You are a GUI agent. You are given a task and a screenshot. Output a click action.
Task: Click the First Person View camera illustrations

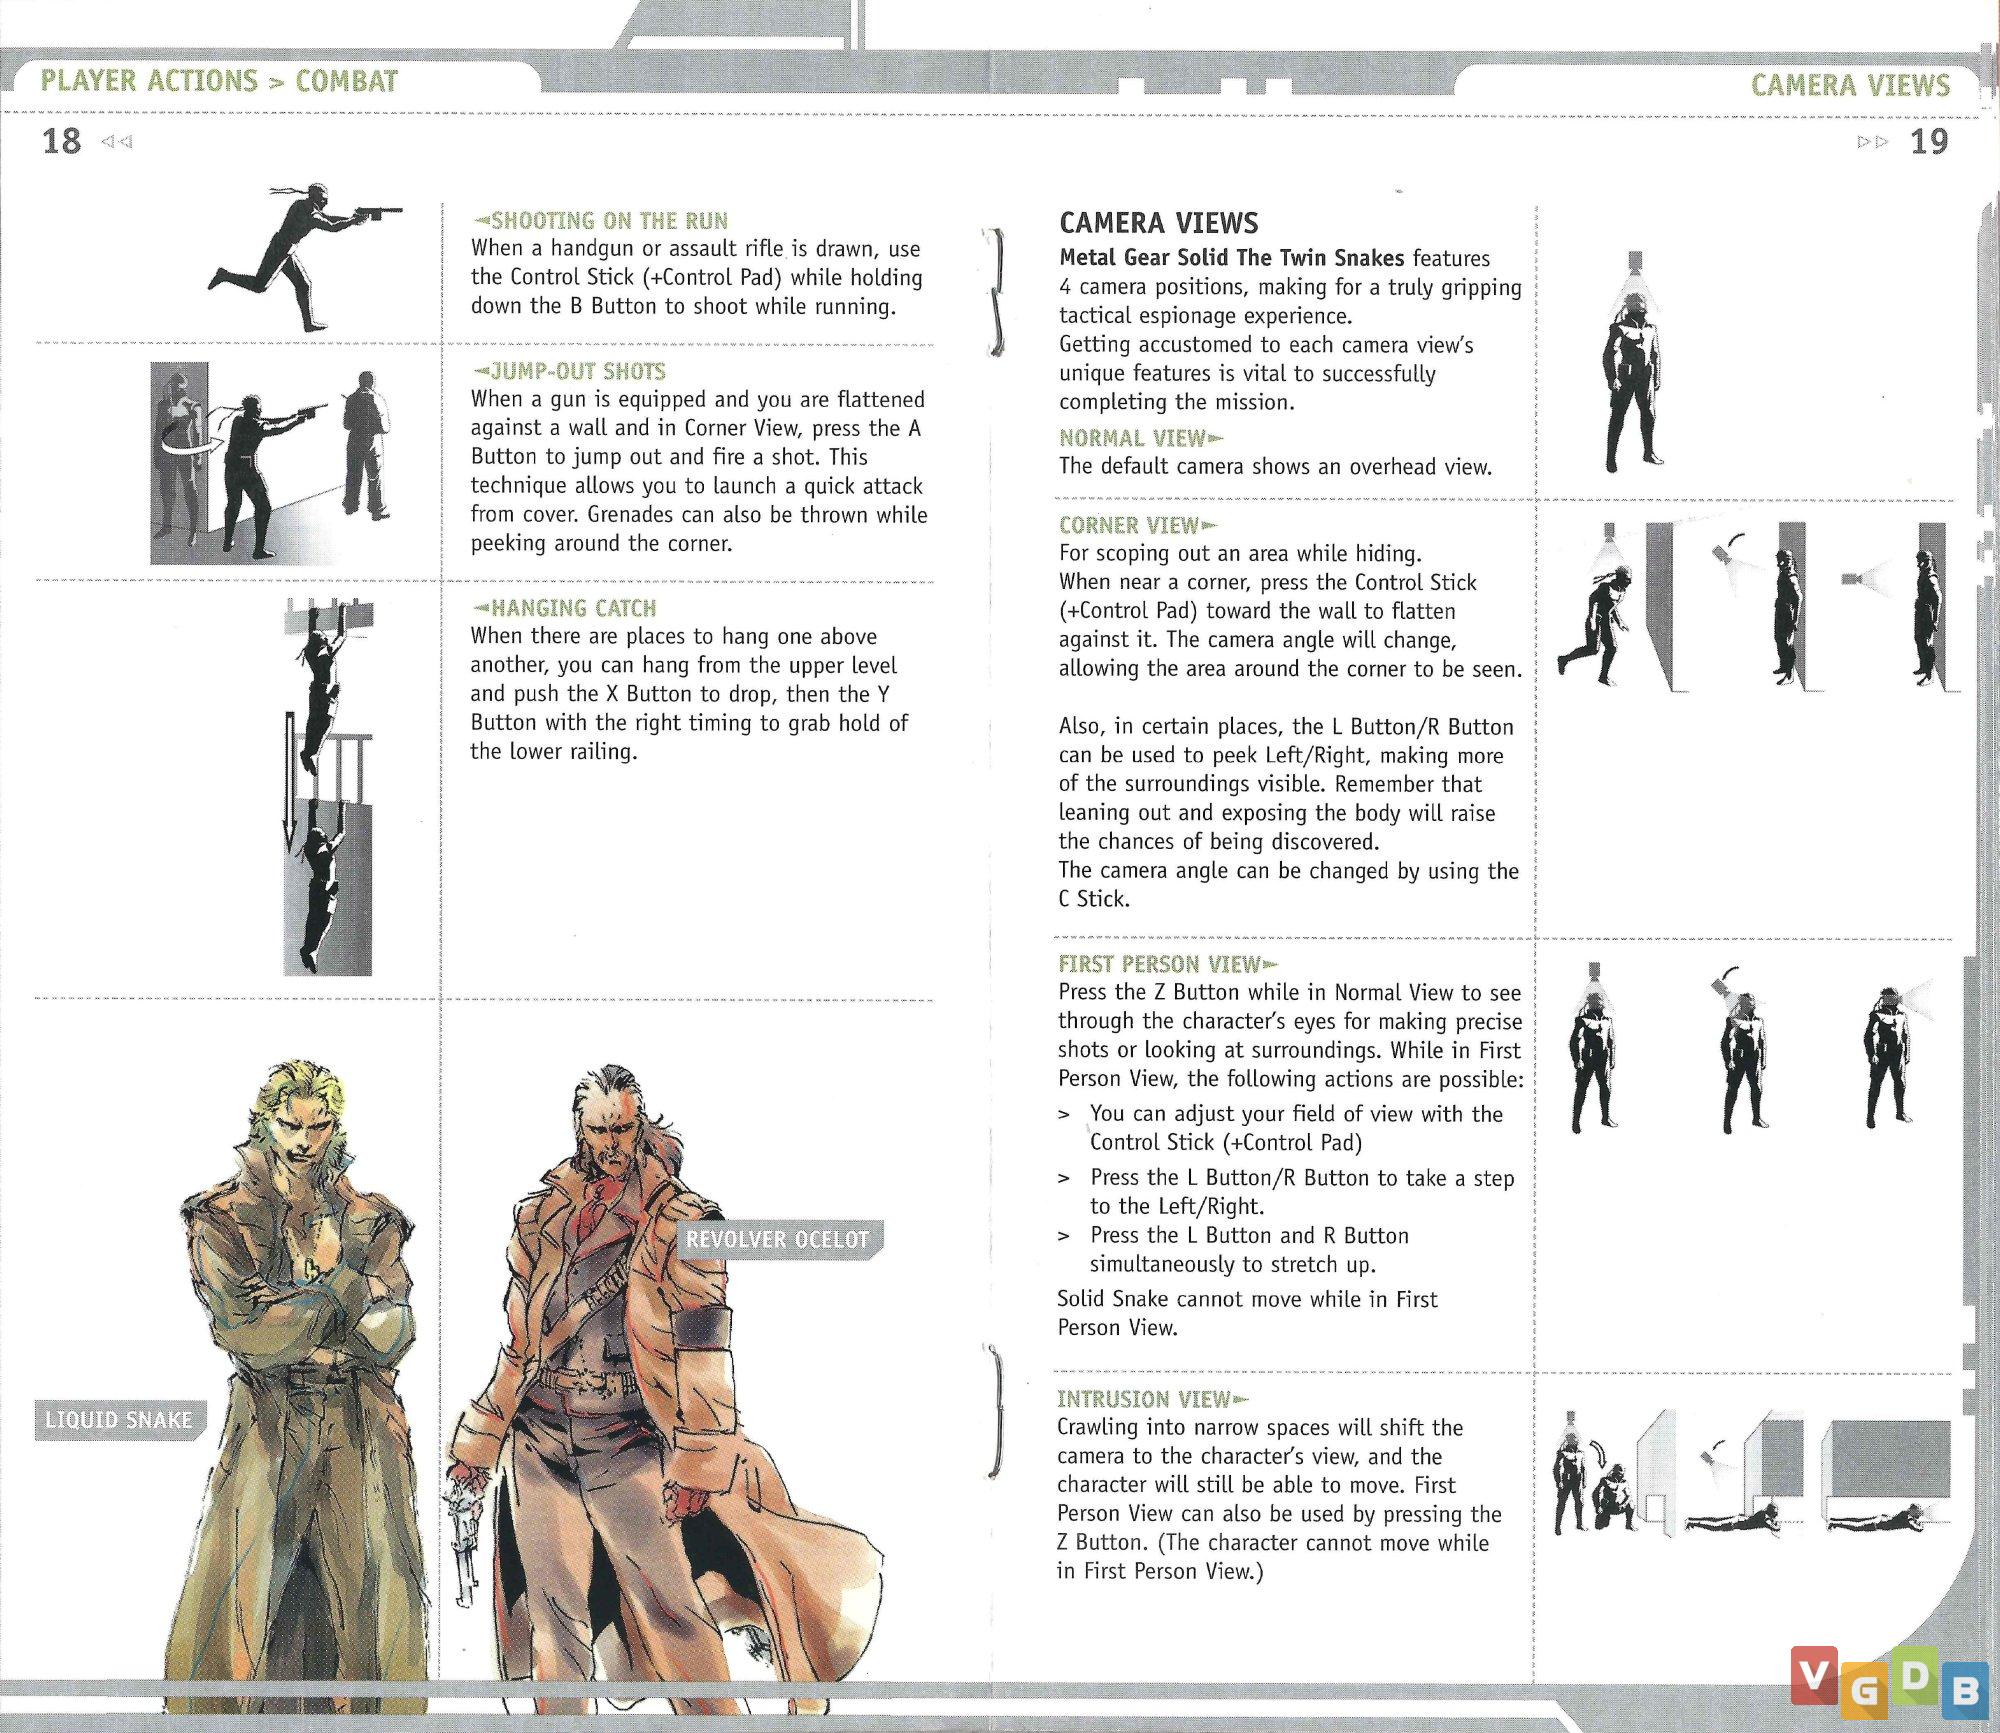click(1750, 1047)
